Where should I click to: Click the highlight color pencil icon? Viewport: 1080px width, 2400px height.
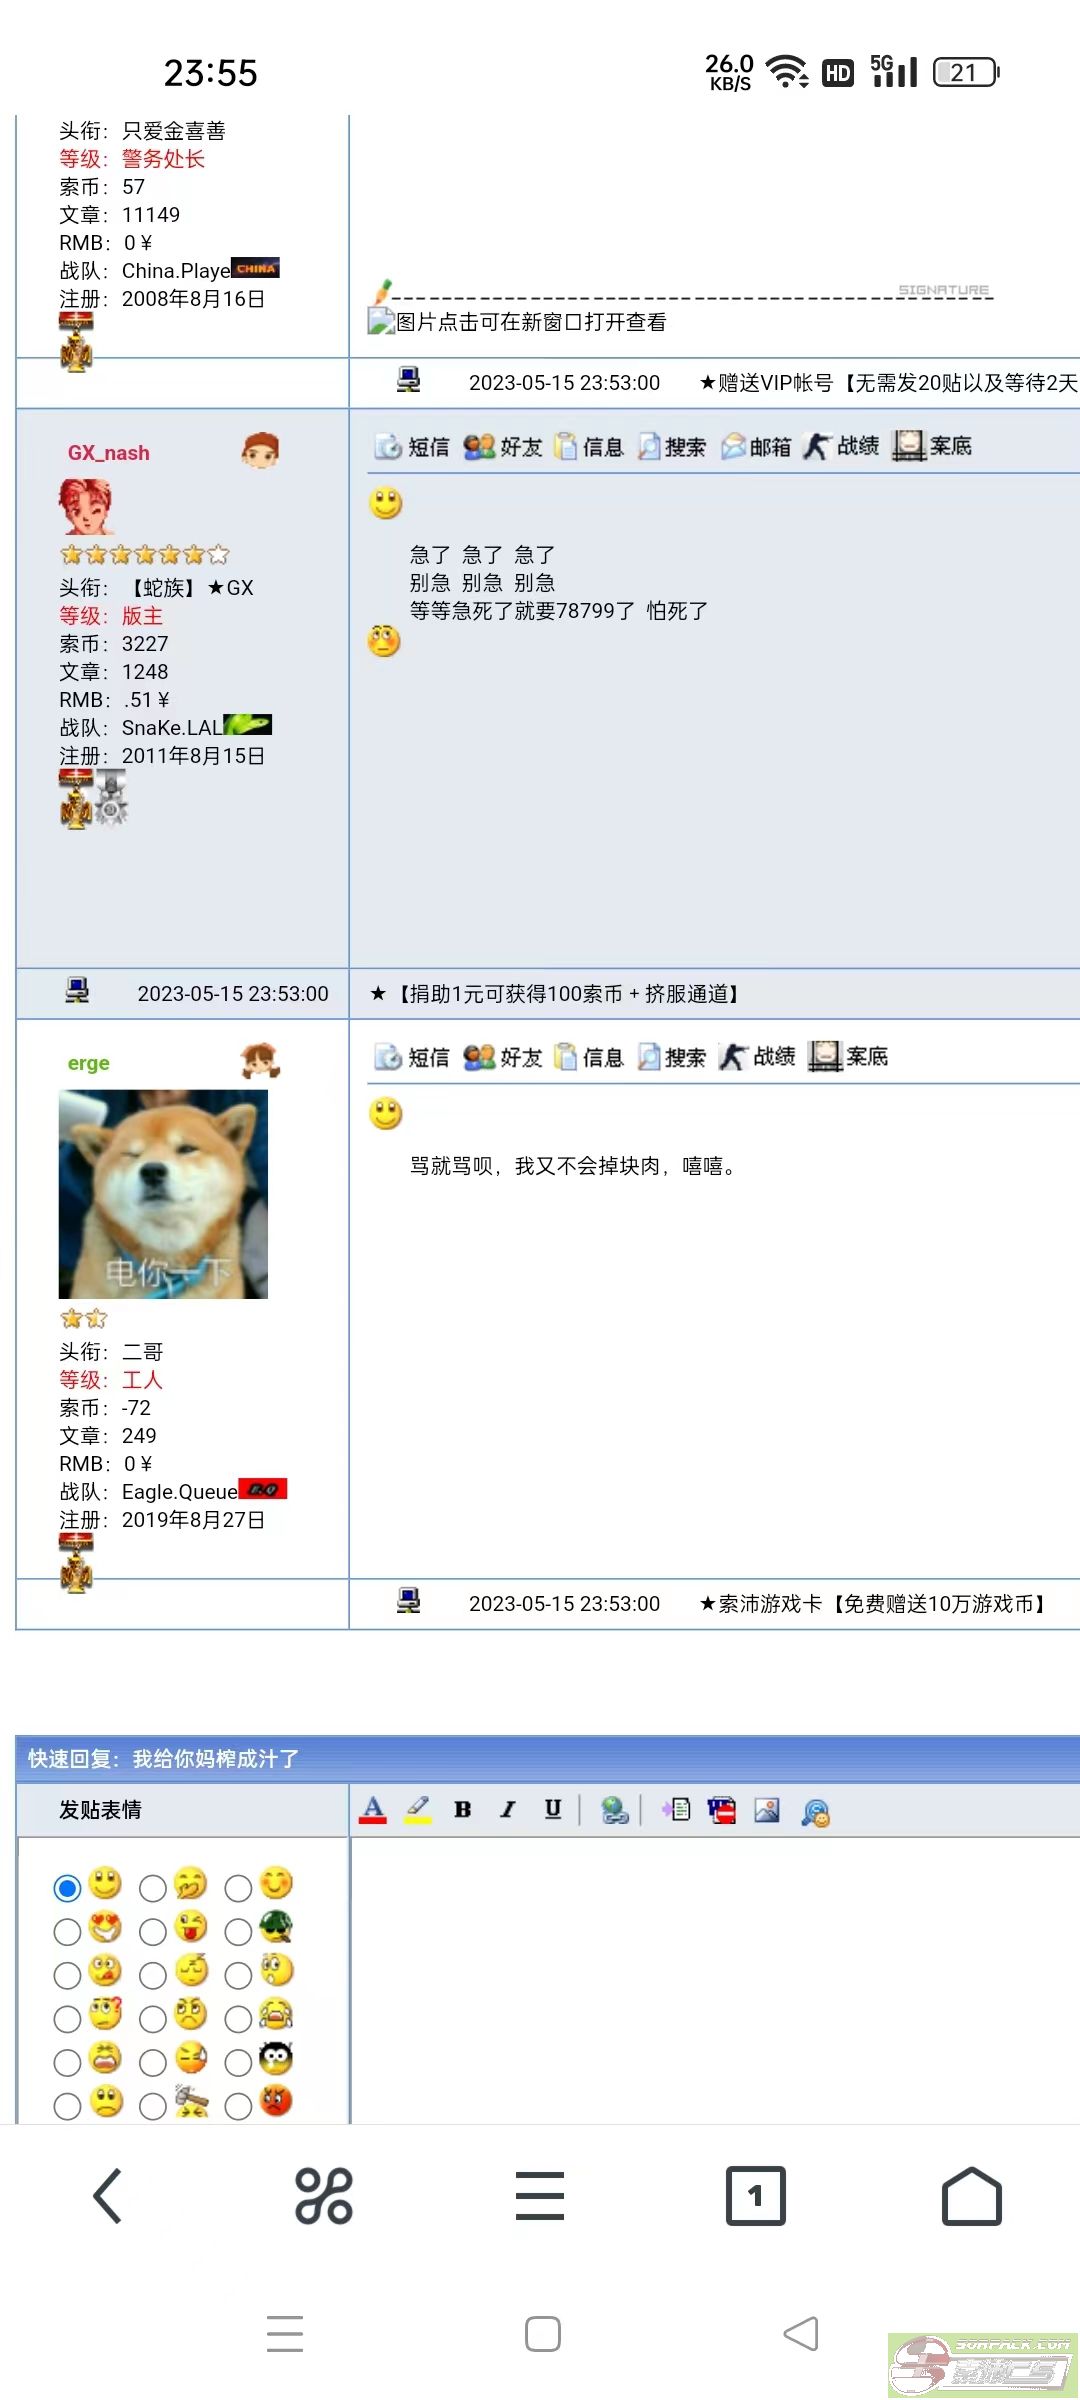pos(418,1810)
